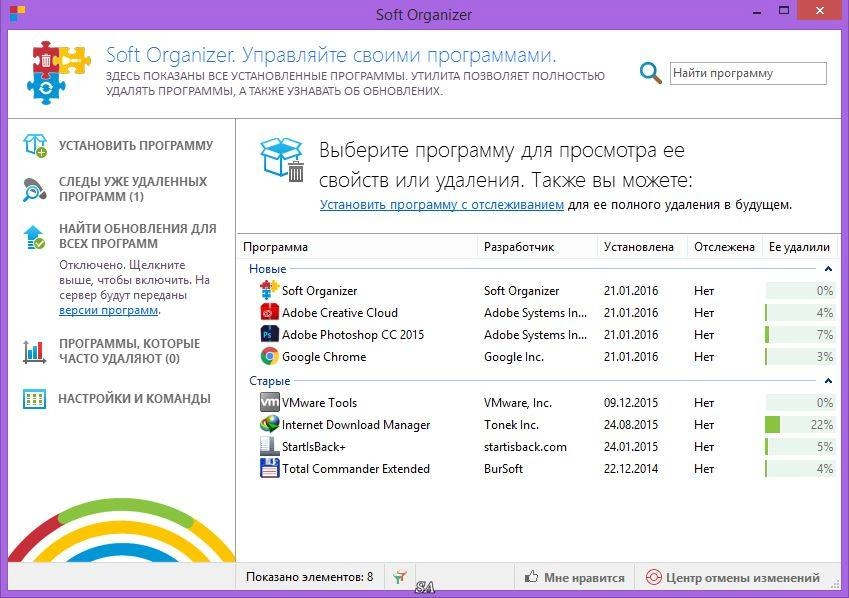Click the Soft Organizer row icon

pos(269,290)
